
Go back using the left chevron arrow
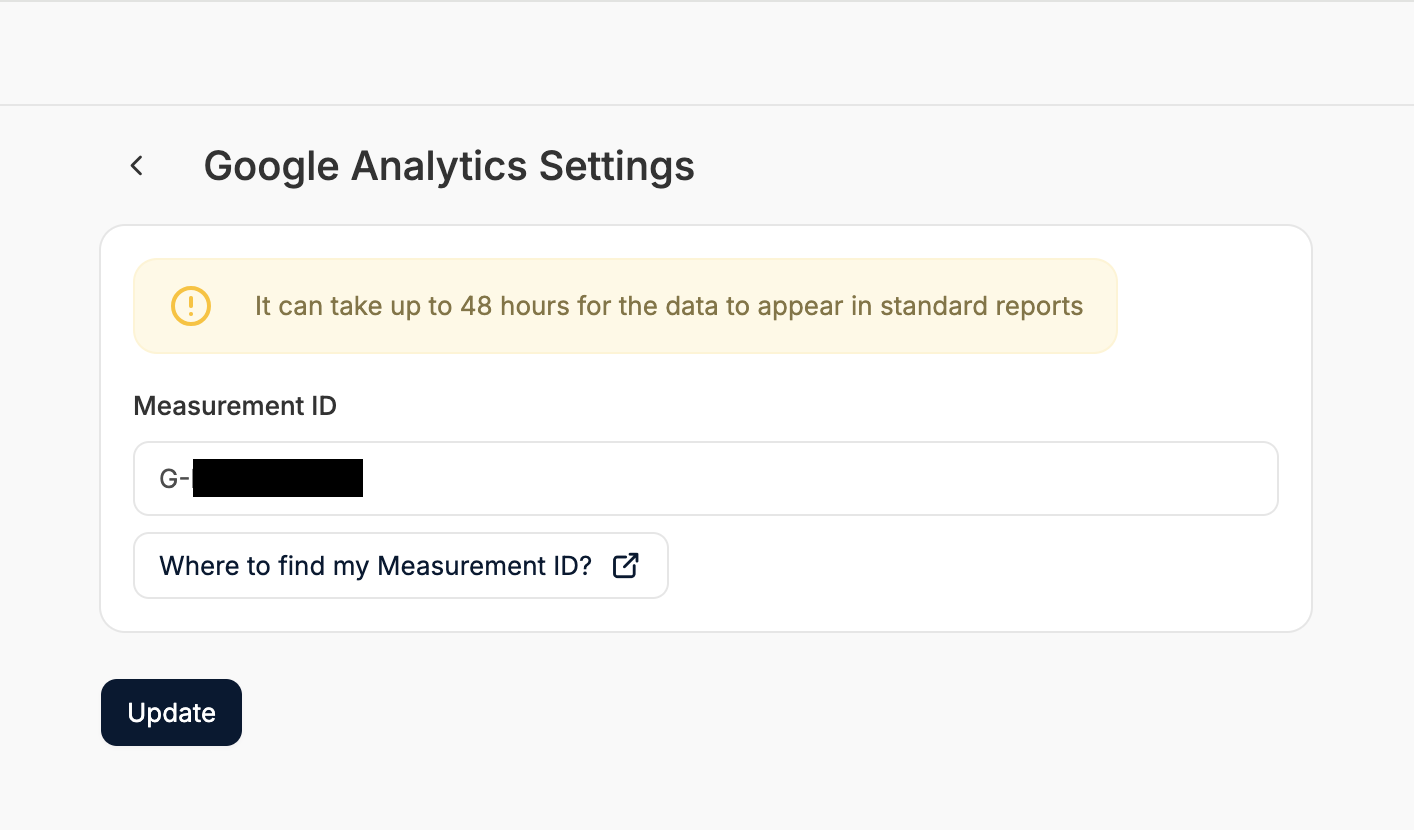[137, 166]
